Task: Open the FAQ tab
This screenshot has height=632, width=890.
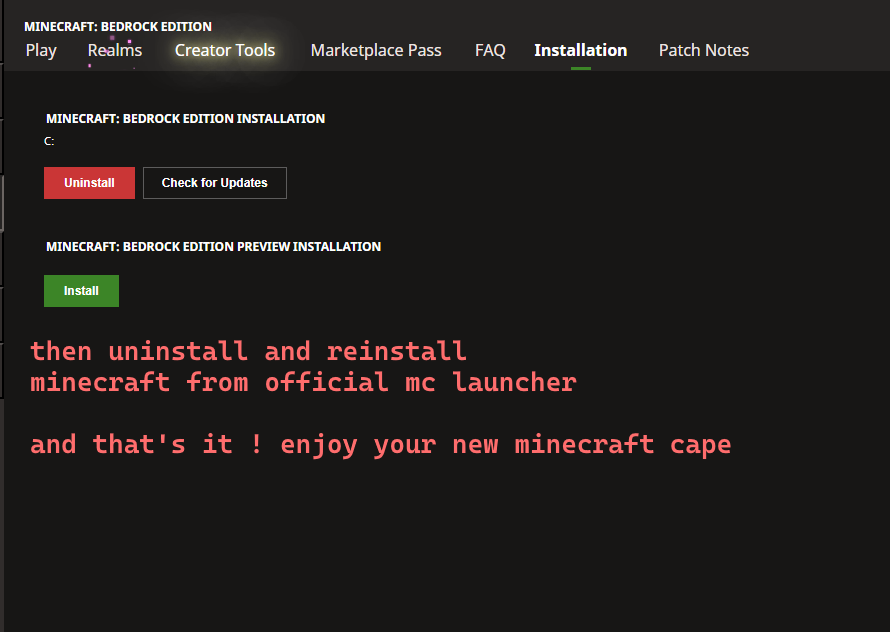Action: 490,51
